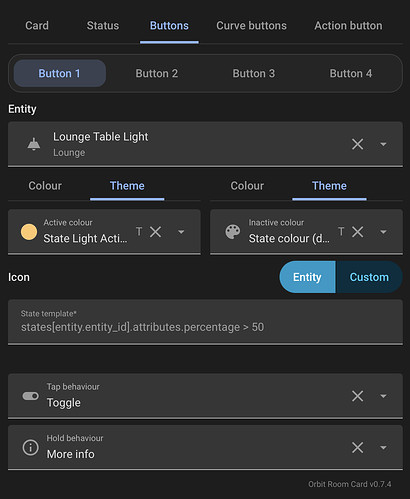Toggle template mode for Active colour
The width and height of the screenshot is (410, 499).
[x=139, y=231]
